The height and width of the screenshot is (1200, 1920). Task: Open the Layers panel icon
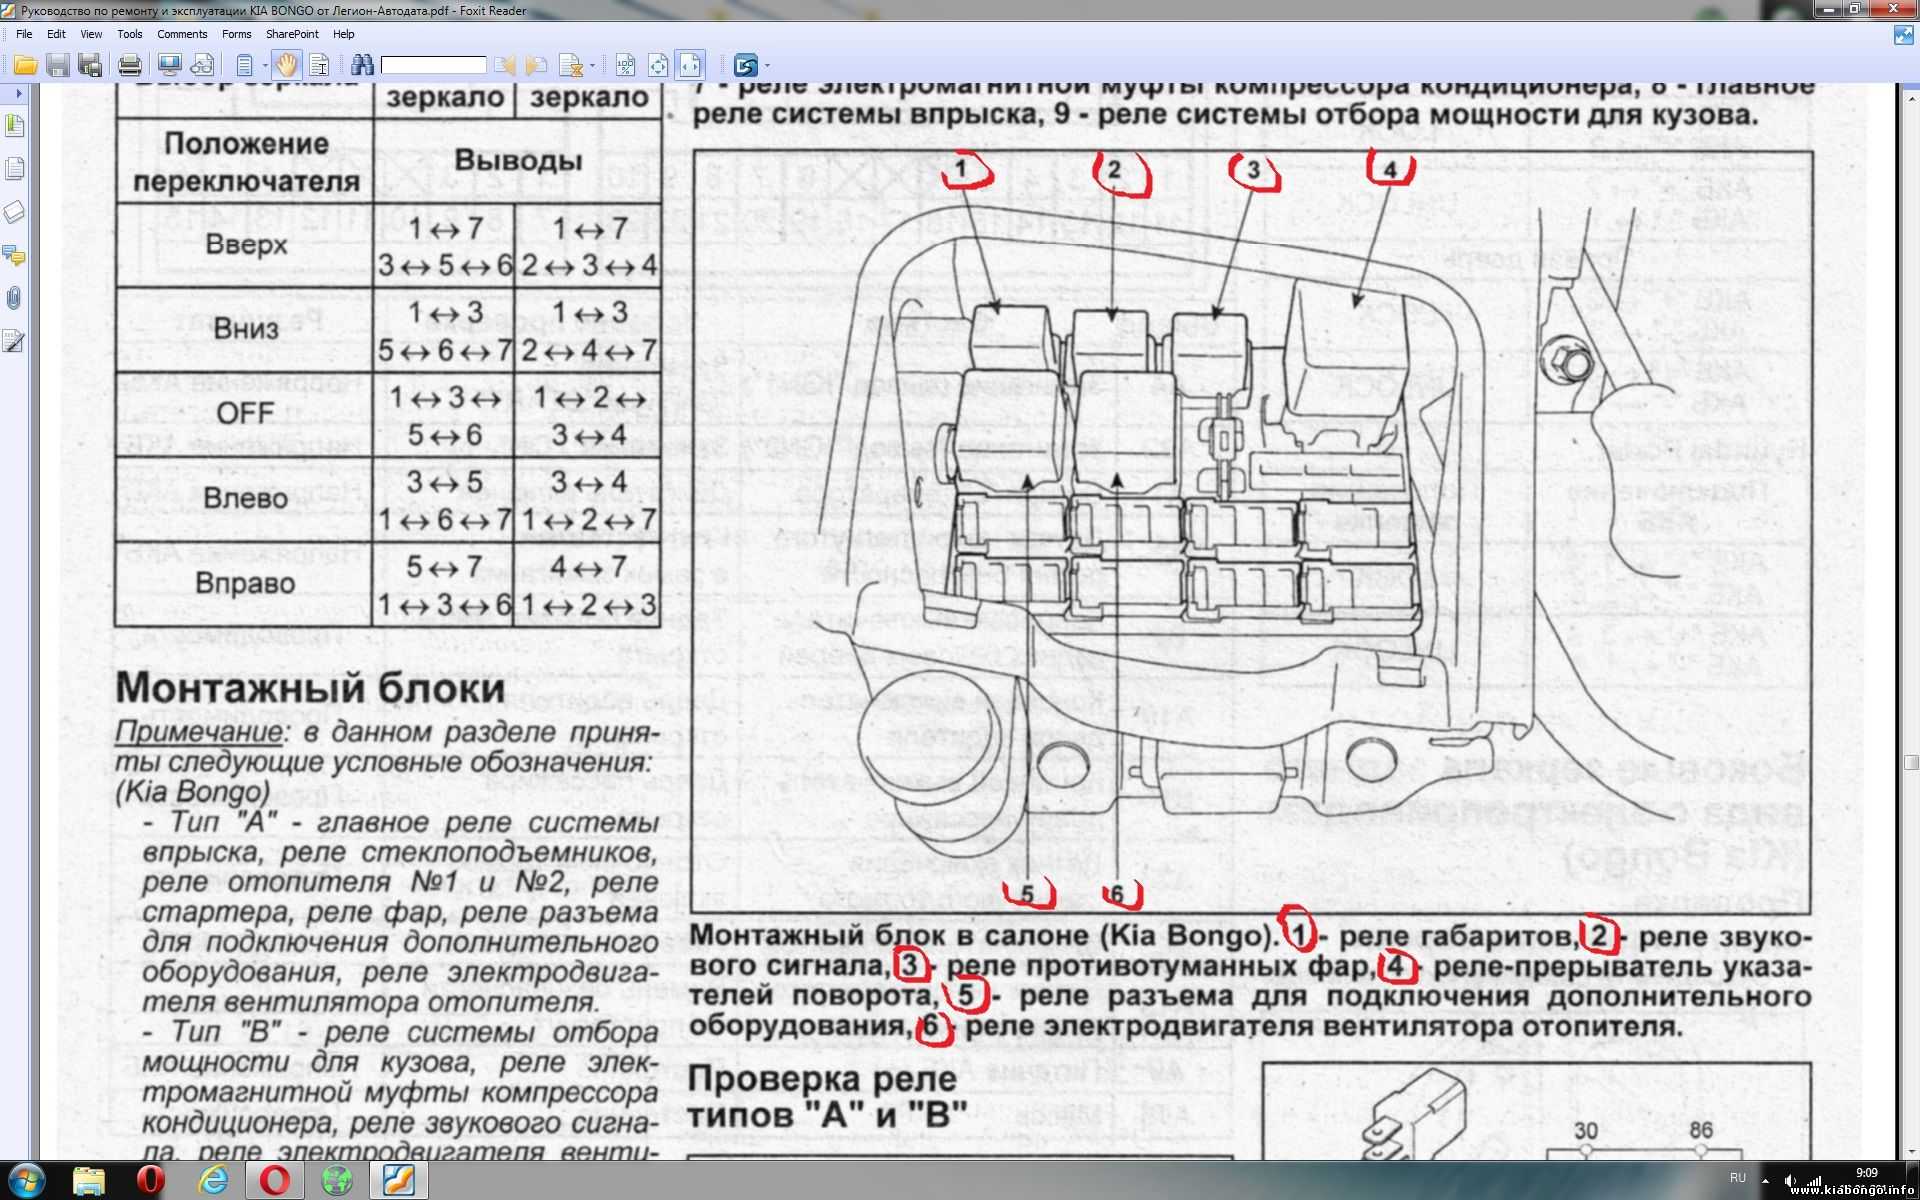click(14, 212)
